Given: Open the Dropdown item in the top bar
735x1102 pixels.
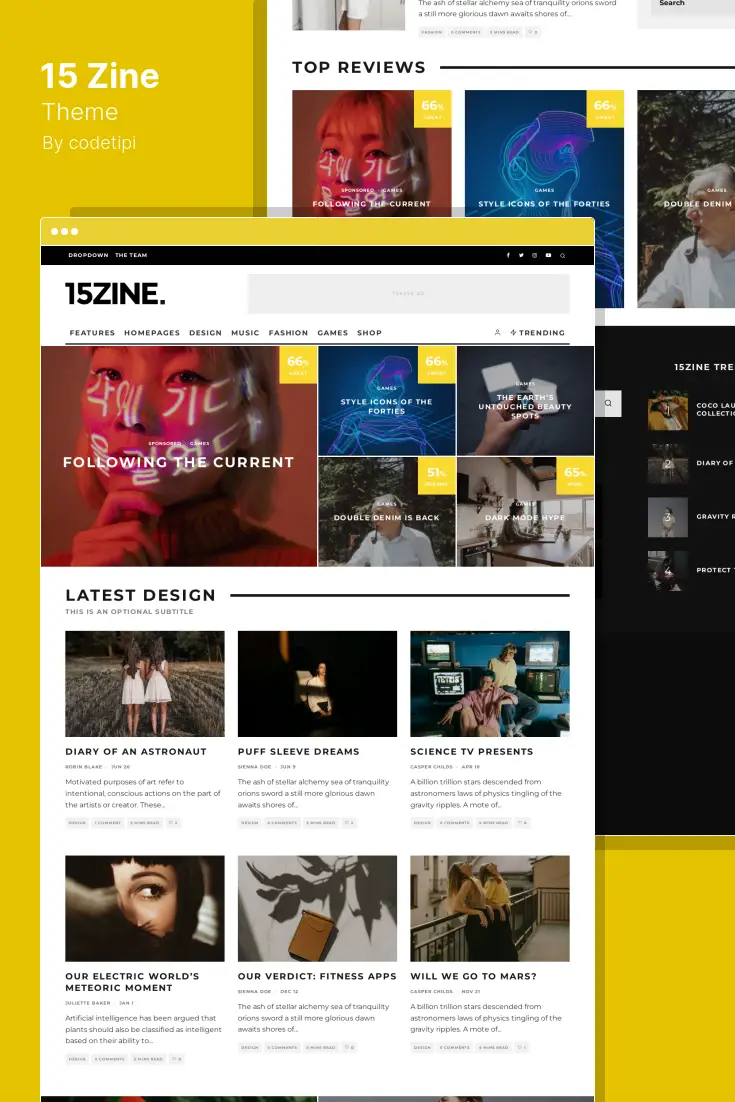Looking at the screenshot, I should (88, 255).
